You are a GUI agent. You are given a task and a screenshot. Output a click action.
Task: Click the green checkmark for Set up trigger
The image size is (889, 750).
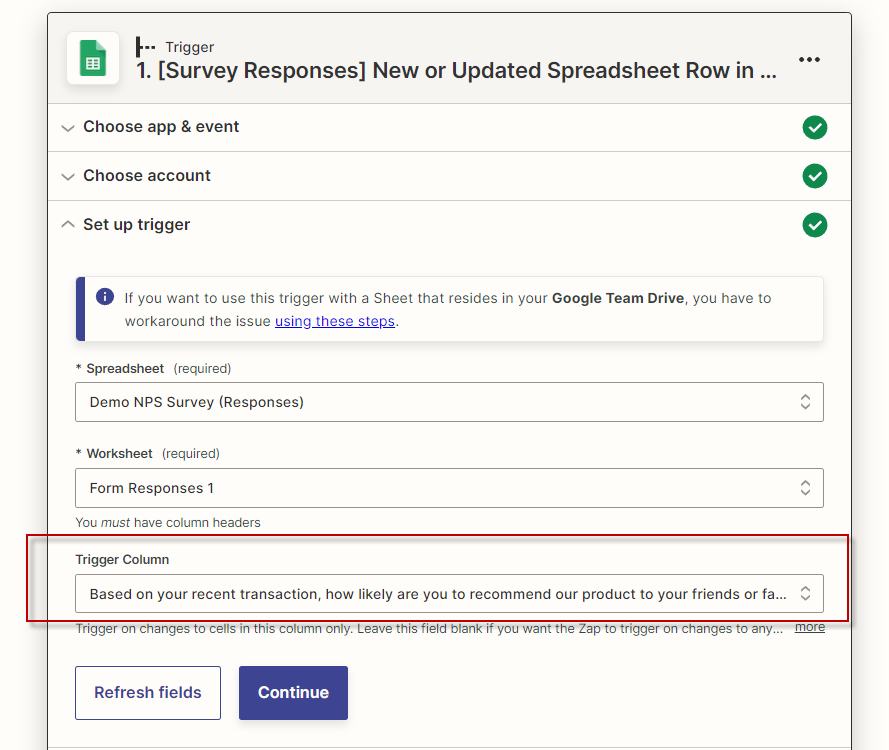pyautogui.click(x=815, y=225)
